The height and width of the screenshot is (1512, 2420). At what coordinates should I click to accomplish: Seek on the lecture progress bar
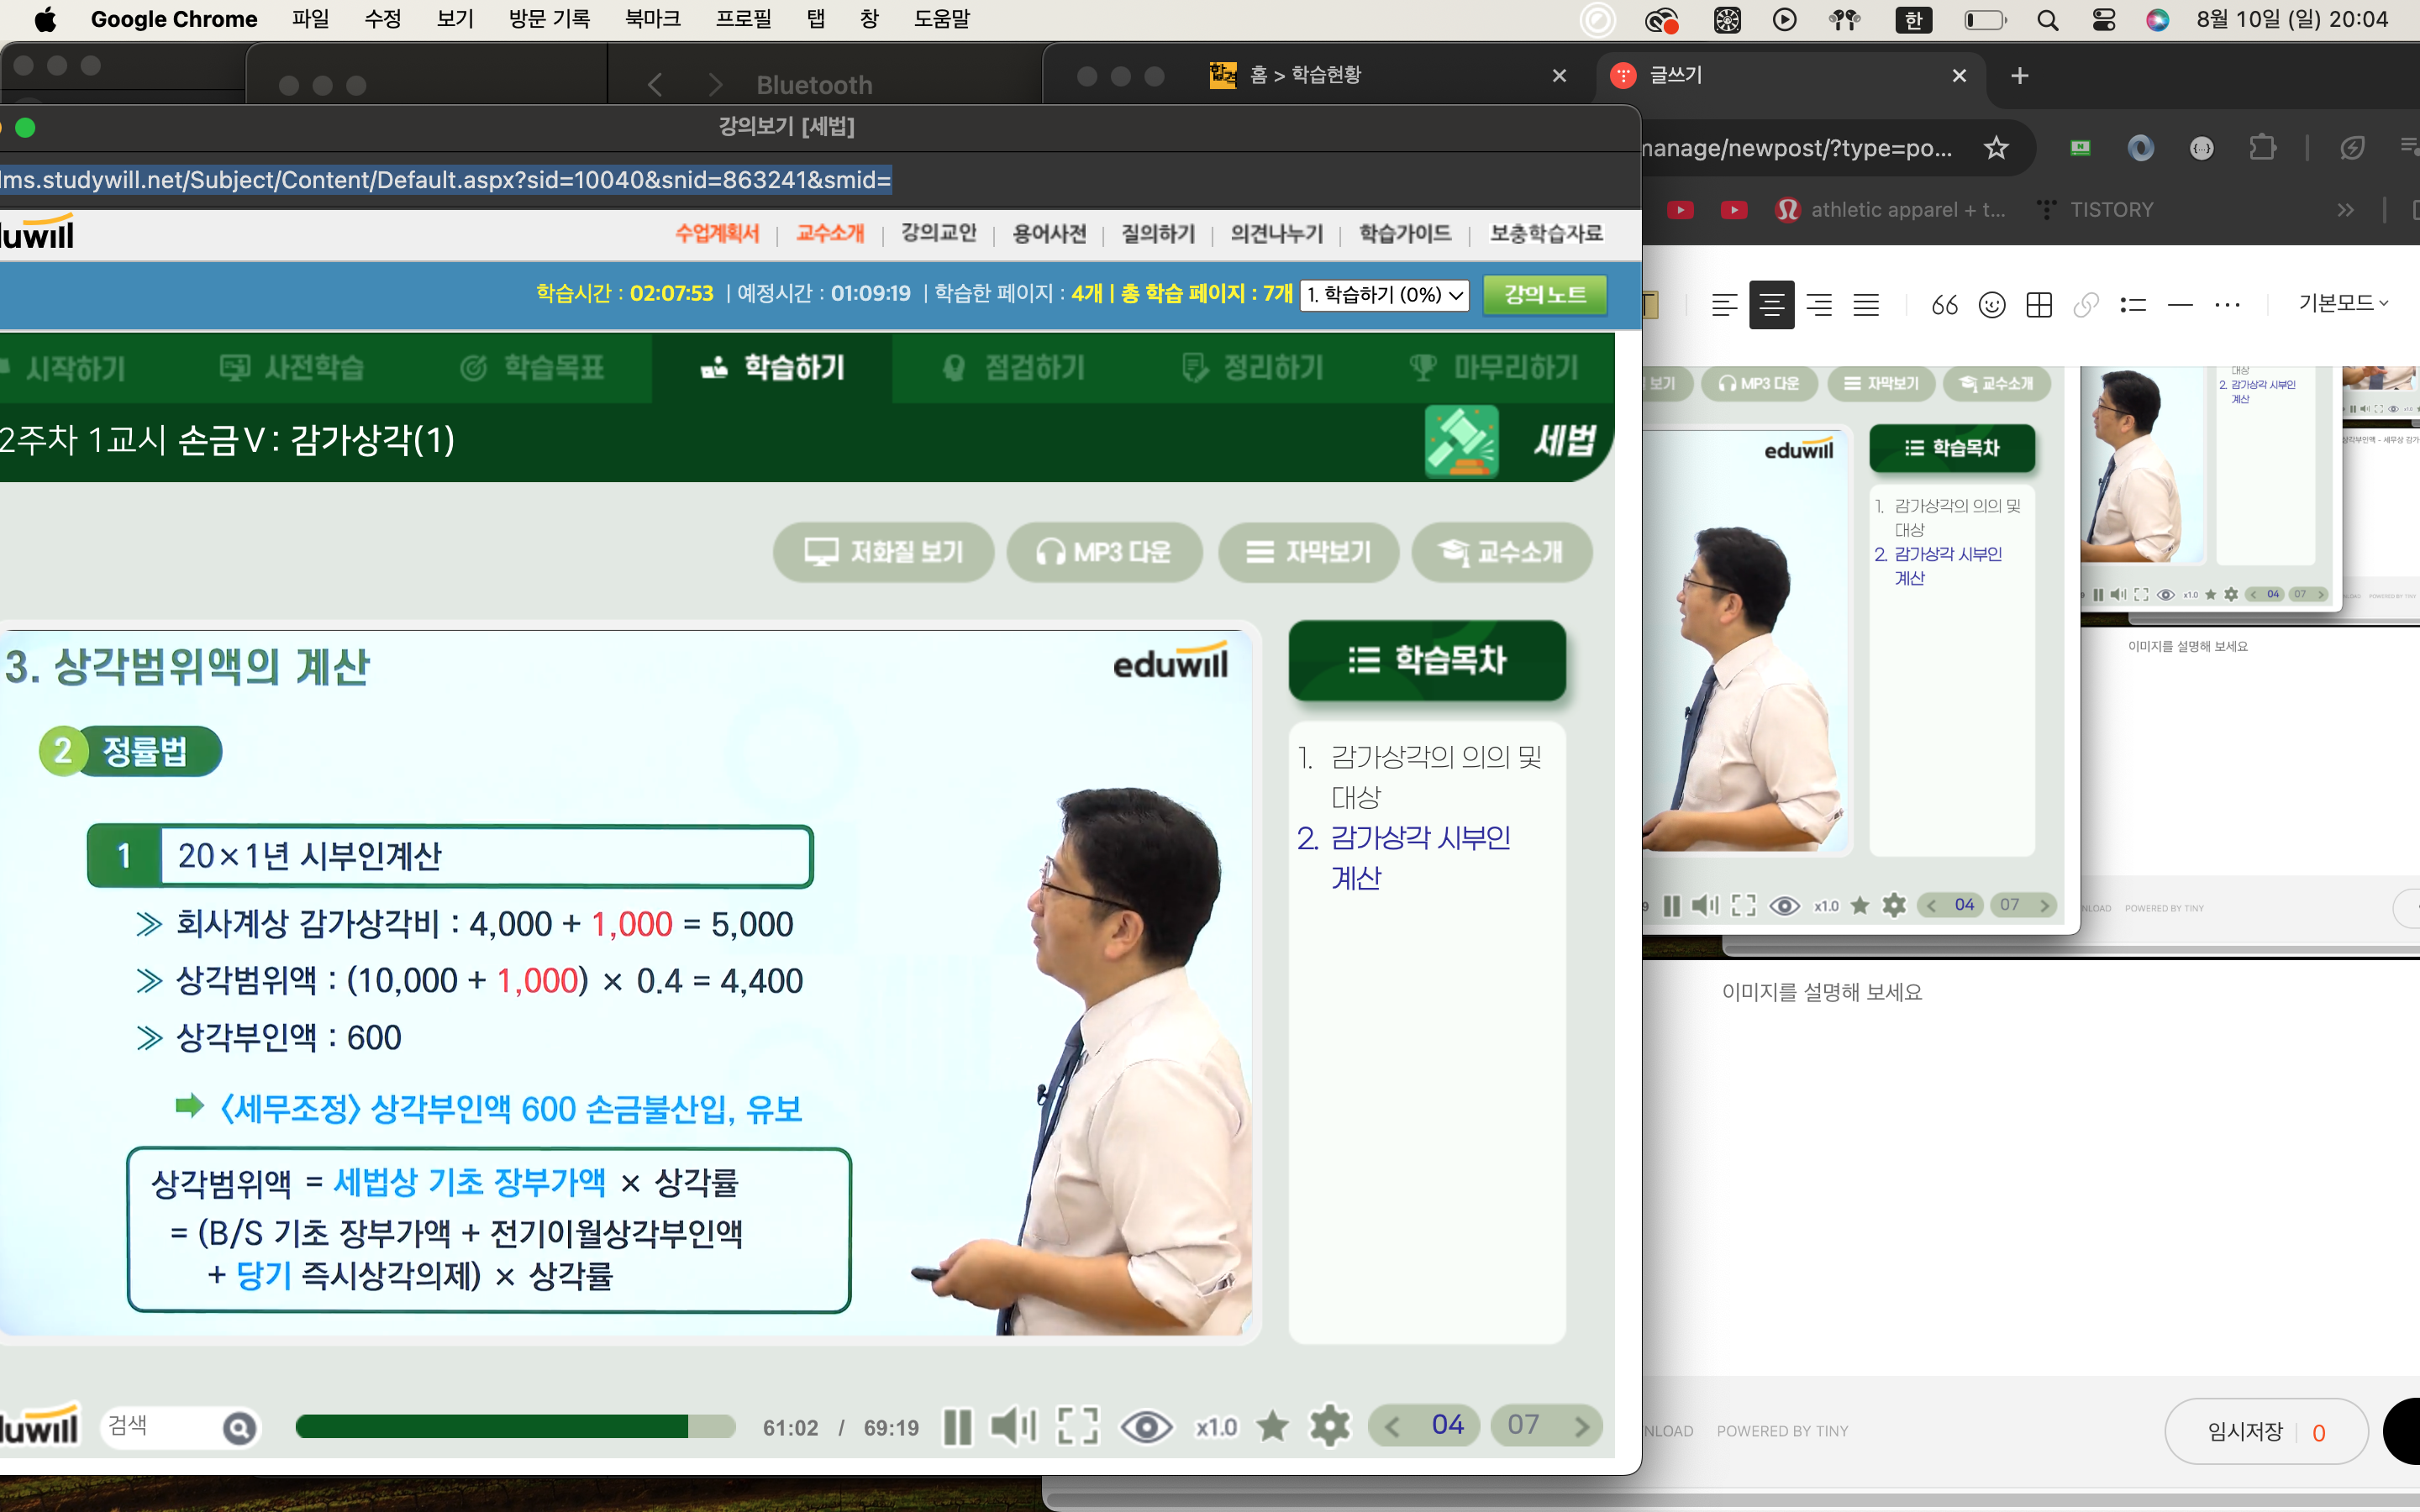pos(515,1427)
